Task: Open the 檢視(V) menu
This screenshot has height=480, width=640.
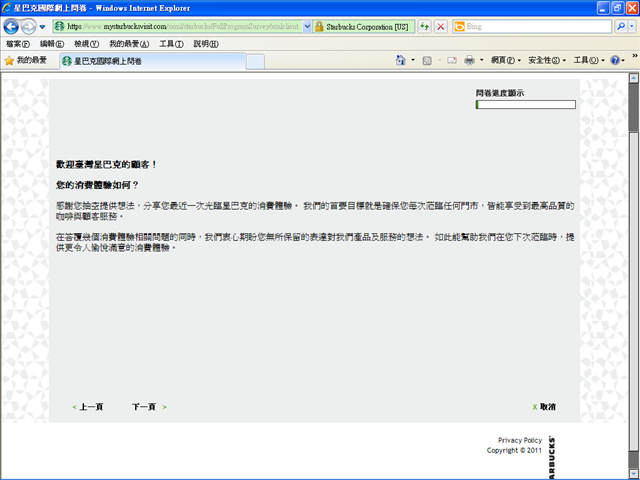Action: [87, 44]
